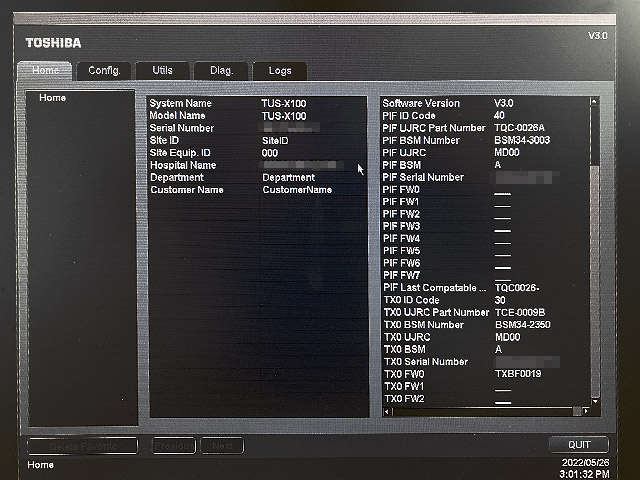Click the V3.0 version label at top right
Image resolution: width=640 pixels, height=480 pixels.
pos(598,36)
